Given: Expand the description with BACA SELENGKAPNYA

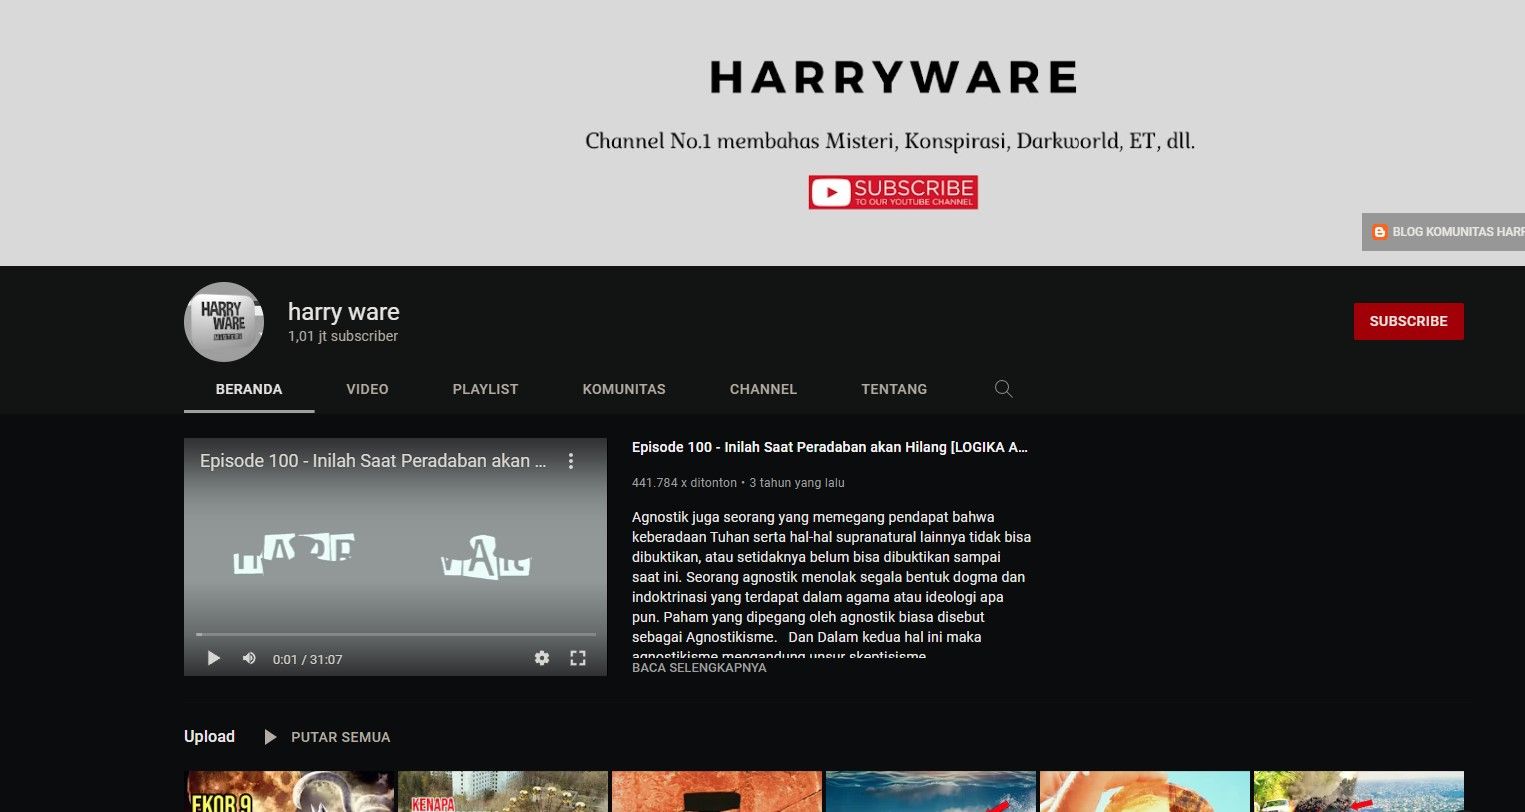Looking at the screenshot, I should 697,667.
